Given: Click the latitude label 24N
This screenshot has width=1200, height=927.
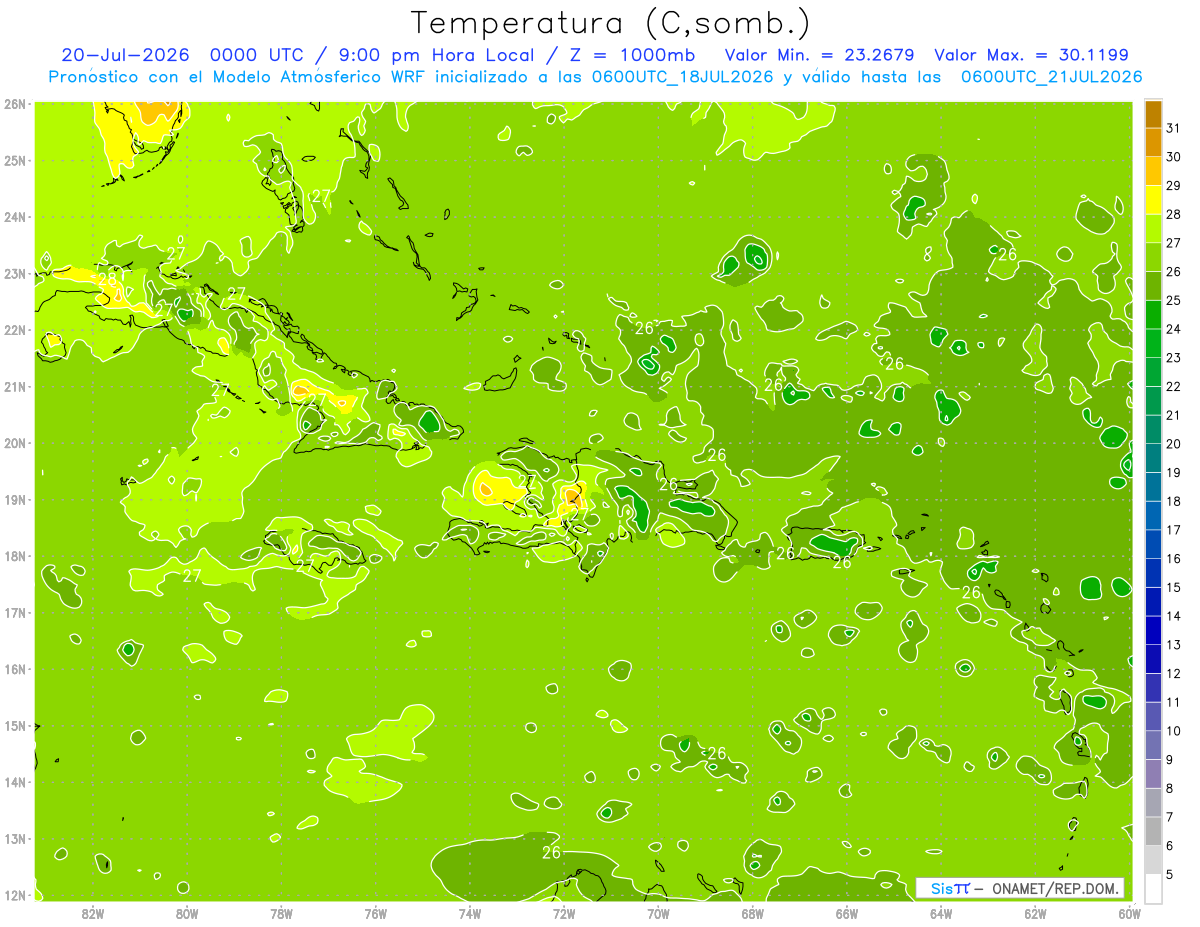Looking at the screenshot, I should (x=15, y=216).
